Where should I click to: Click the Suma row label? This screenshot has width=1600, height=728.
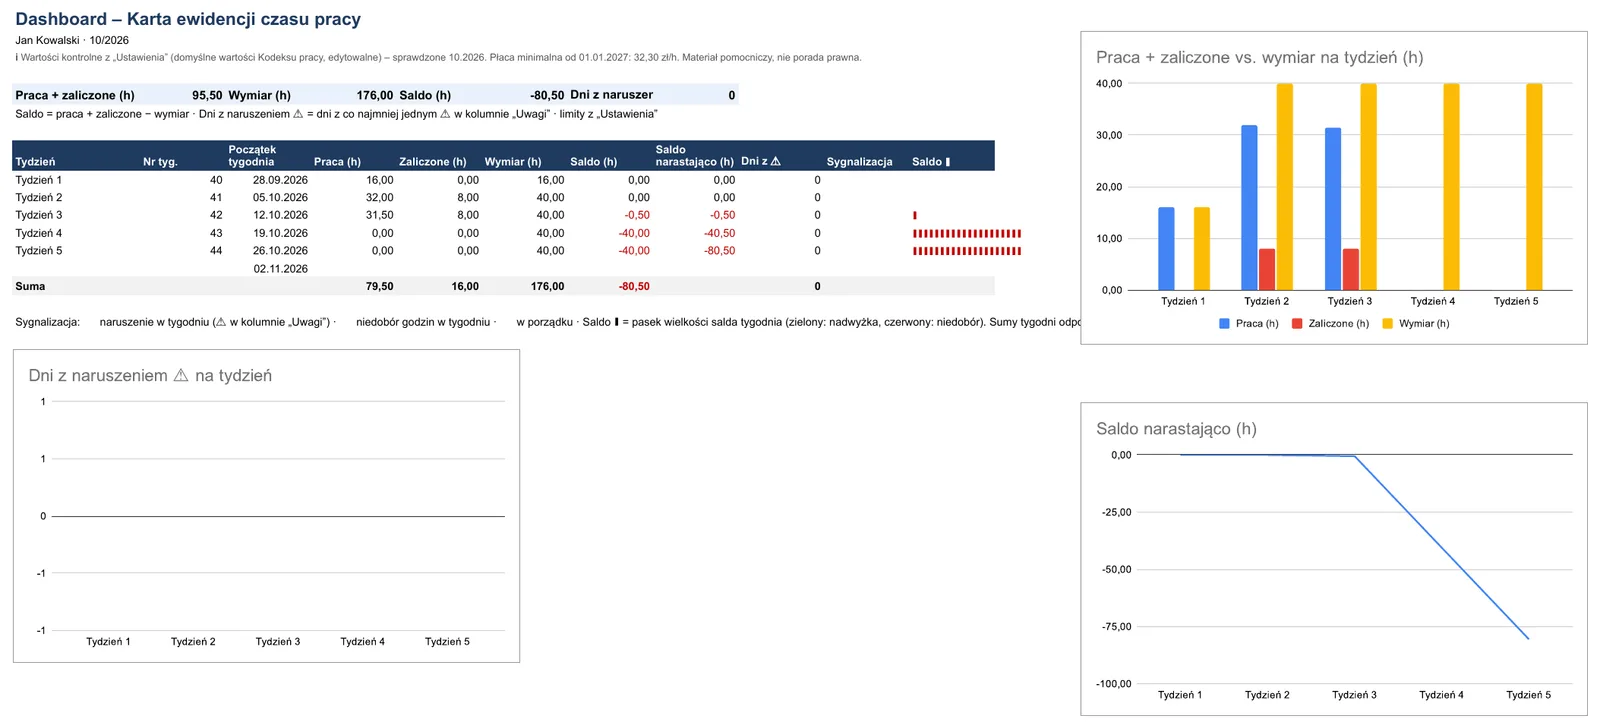[30, 286]
